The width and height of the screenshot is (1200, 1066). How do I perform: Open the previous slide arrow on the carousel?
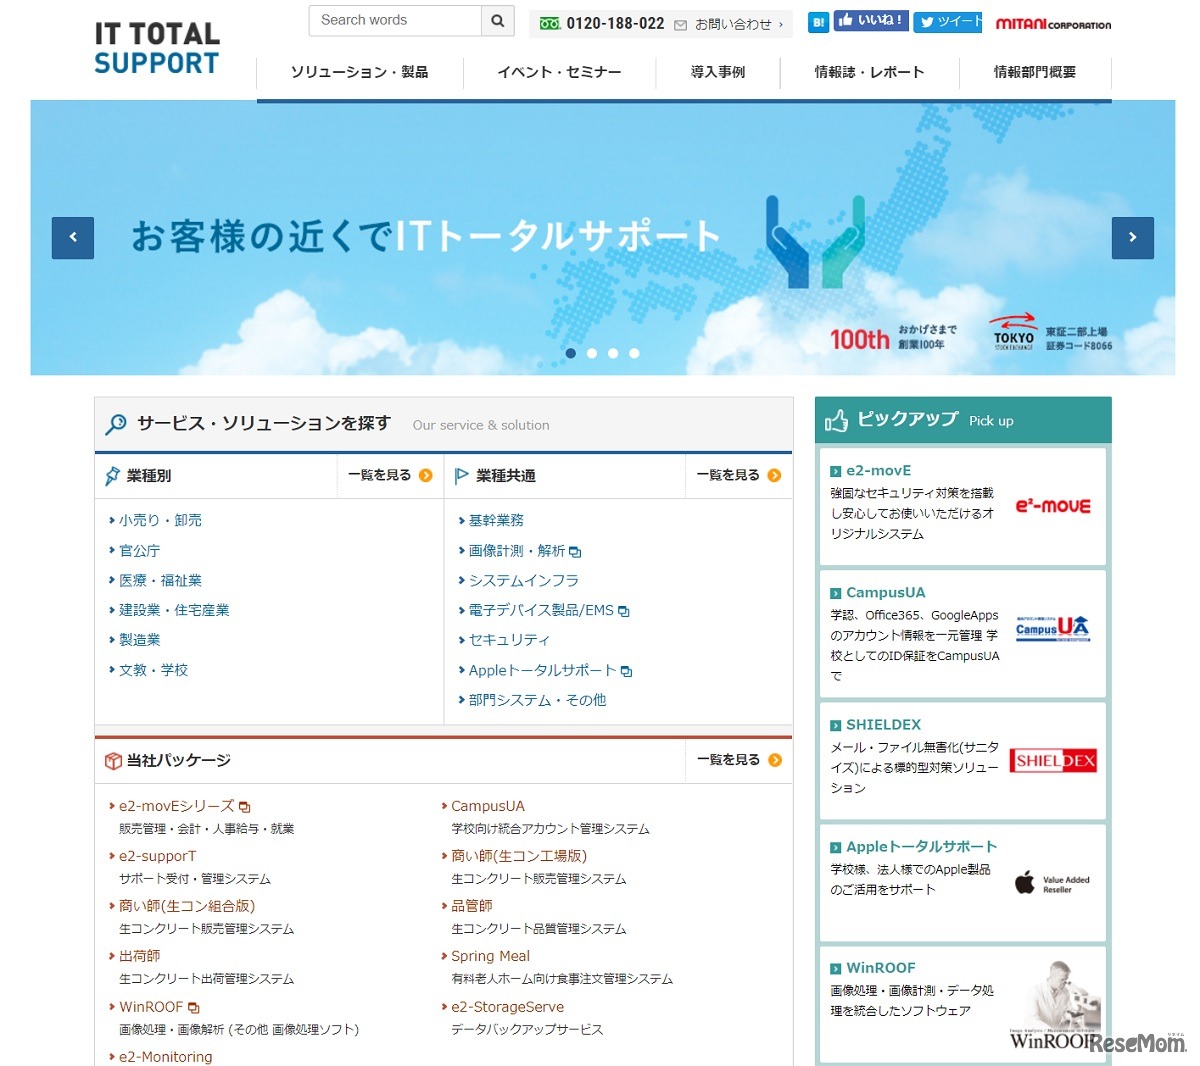tap(72, 238)
